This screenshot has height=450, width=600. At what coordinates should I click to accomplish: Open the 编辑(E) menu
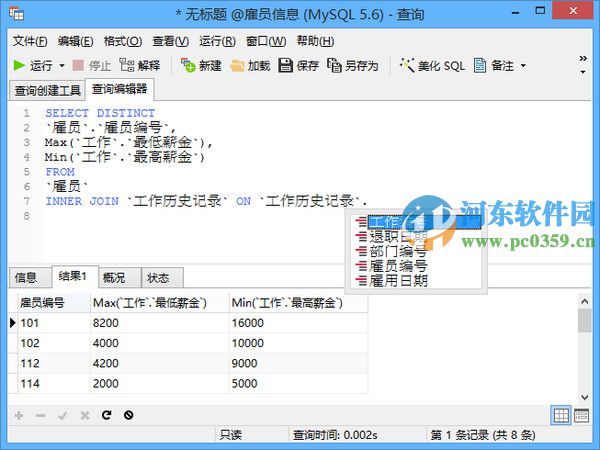tap(75, 41)
